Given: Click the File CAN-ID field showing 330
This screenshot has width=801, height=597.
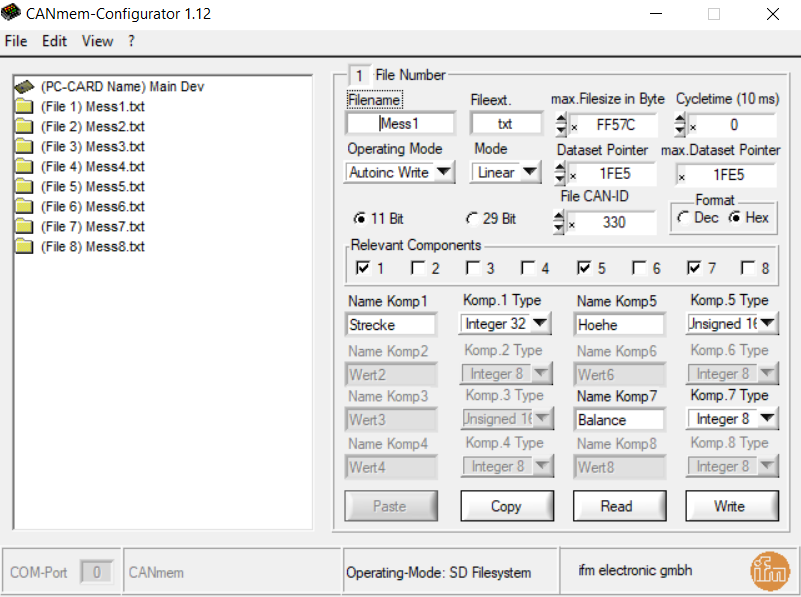Looking at the screenshot, I should click(x=610, y=223).
